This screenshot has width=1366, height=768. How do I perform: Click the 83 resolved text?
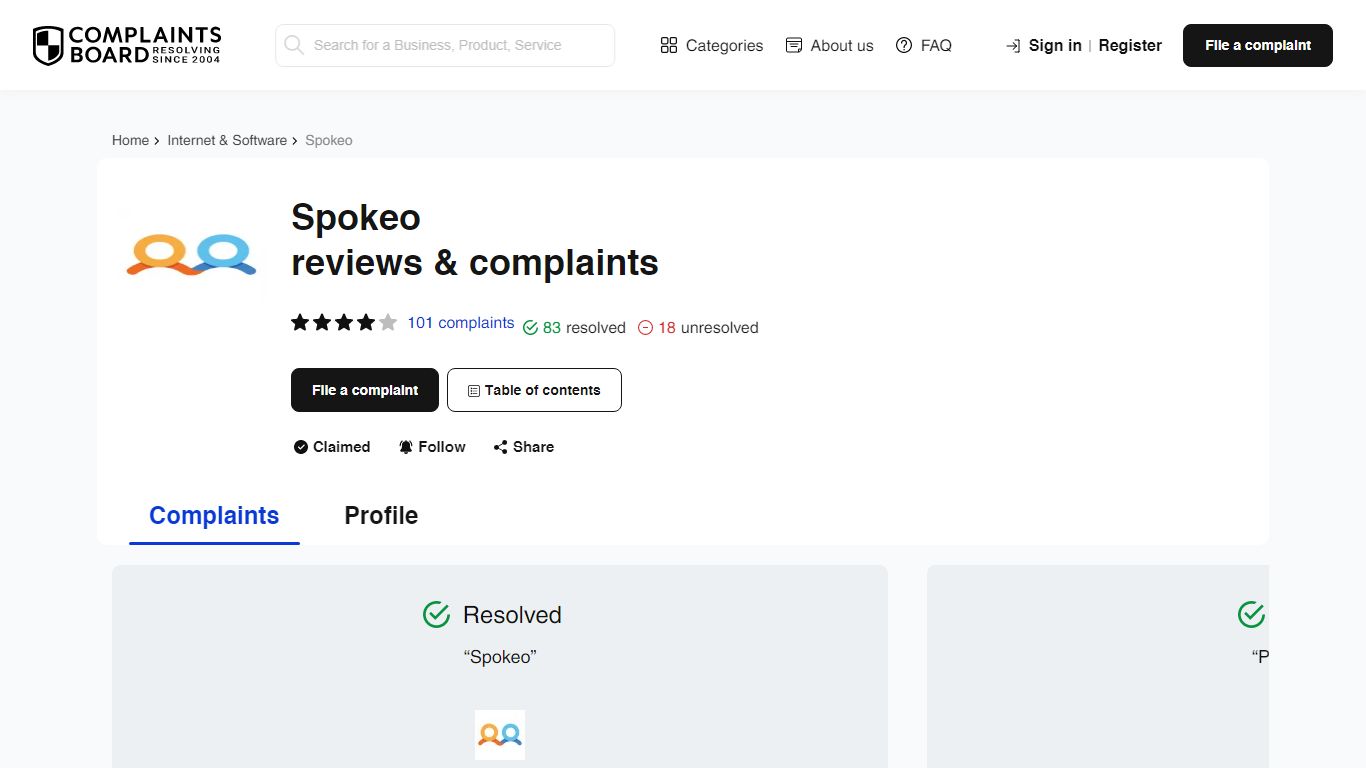point(584,328)
